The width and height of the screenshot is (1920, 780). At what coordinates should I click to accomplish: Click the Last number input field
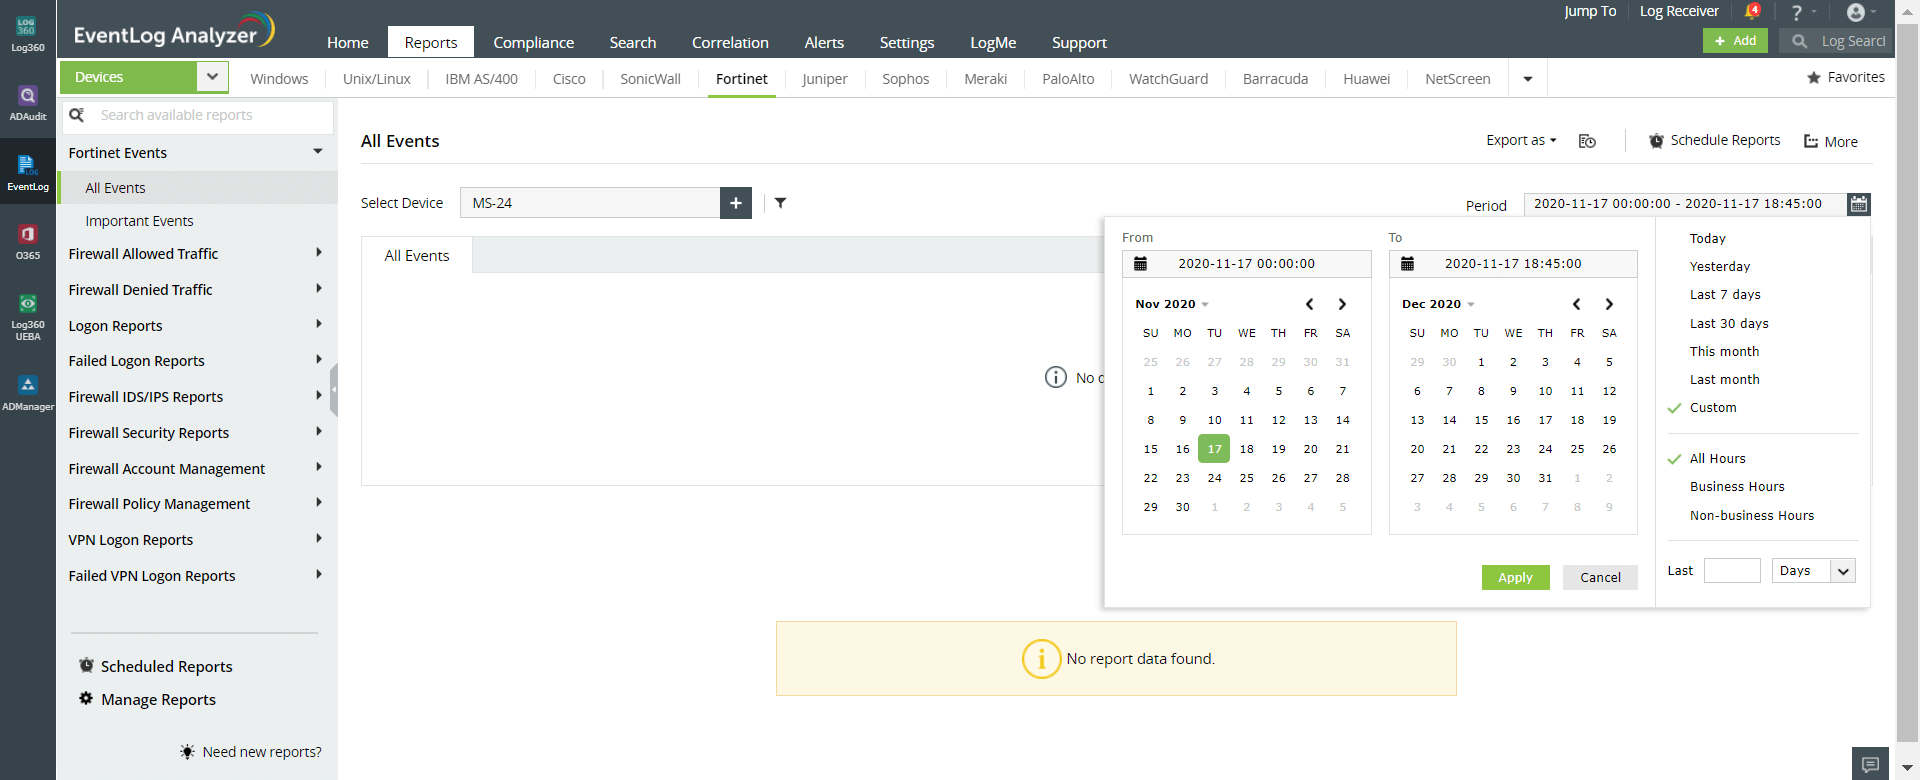tap(1732, 571)
